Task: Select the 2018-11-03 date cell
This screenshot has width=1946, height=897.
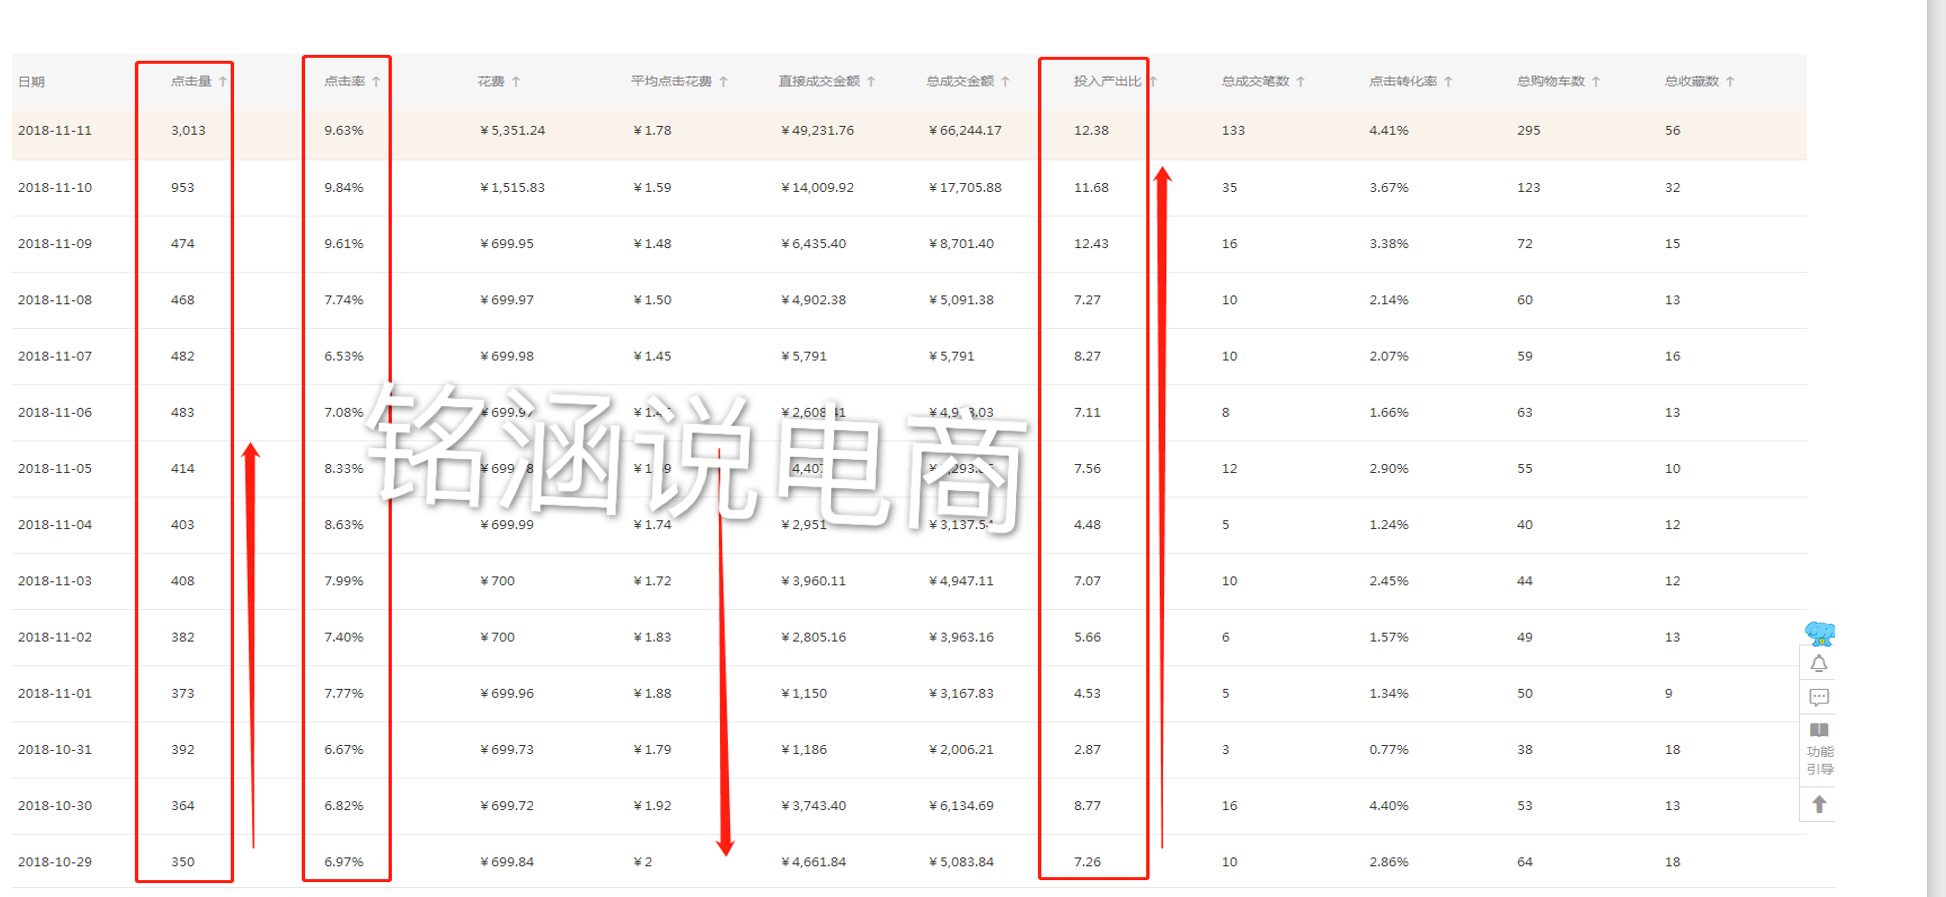Action: (x=55, y=581)
